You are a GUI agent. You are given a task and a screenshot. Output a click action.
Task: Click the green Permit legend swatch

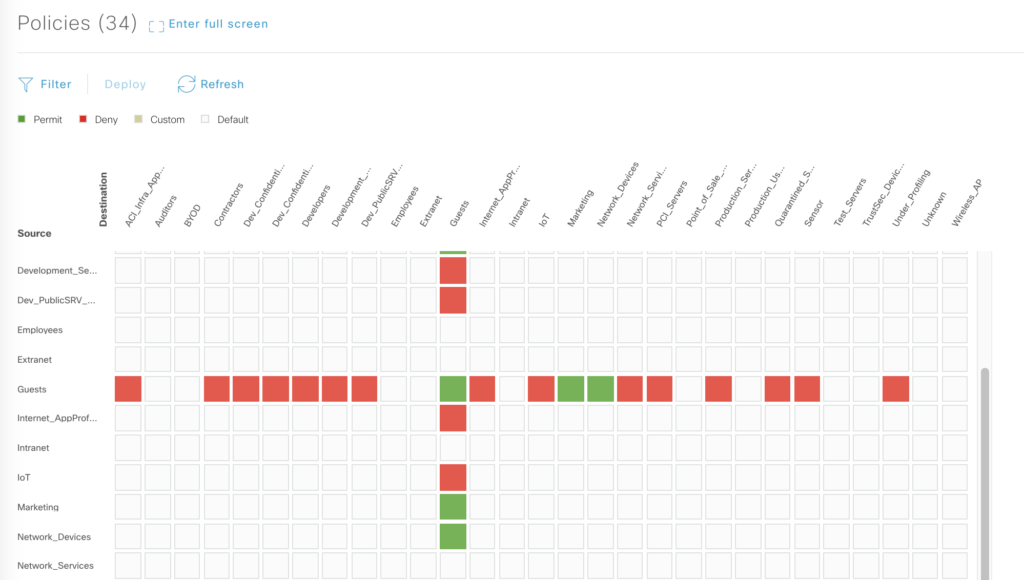click(23, 120)
